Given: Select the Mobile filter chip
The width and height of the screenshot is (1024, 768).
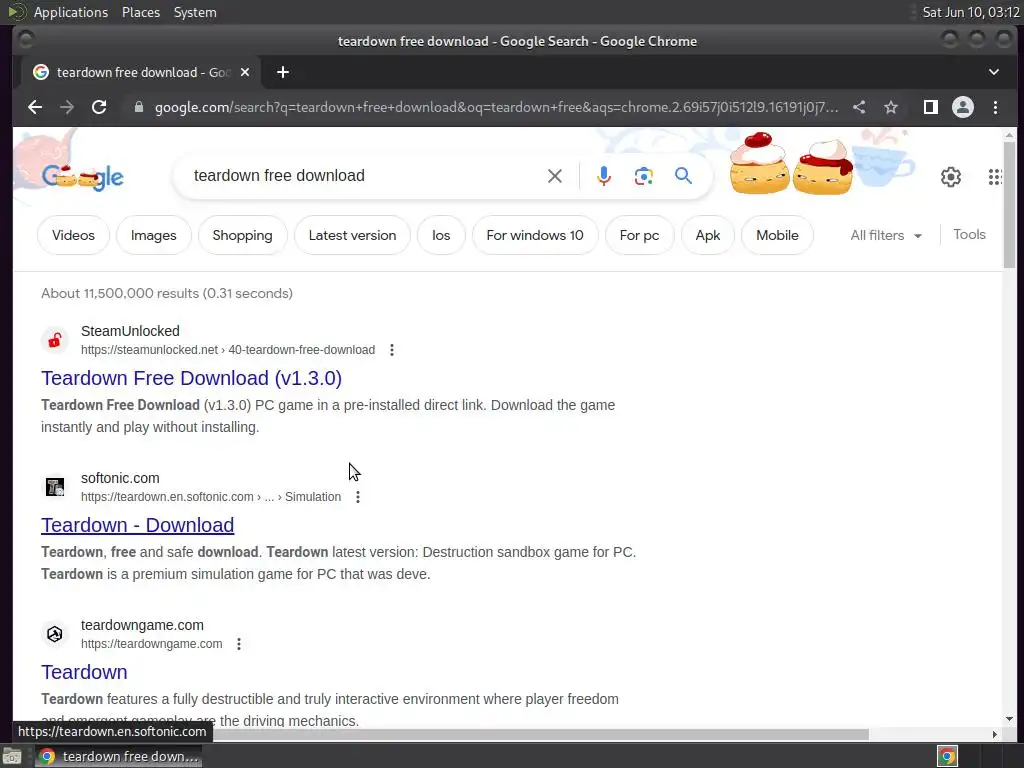Looking at the screenshot, I should tap(777, 235).
